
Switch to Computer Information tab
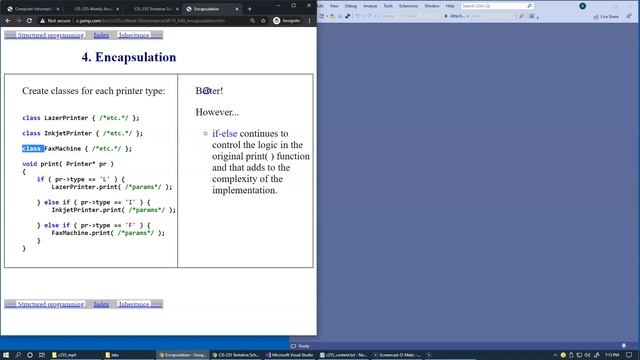pos(33,9)
